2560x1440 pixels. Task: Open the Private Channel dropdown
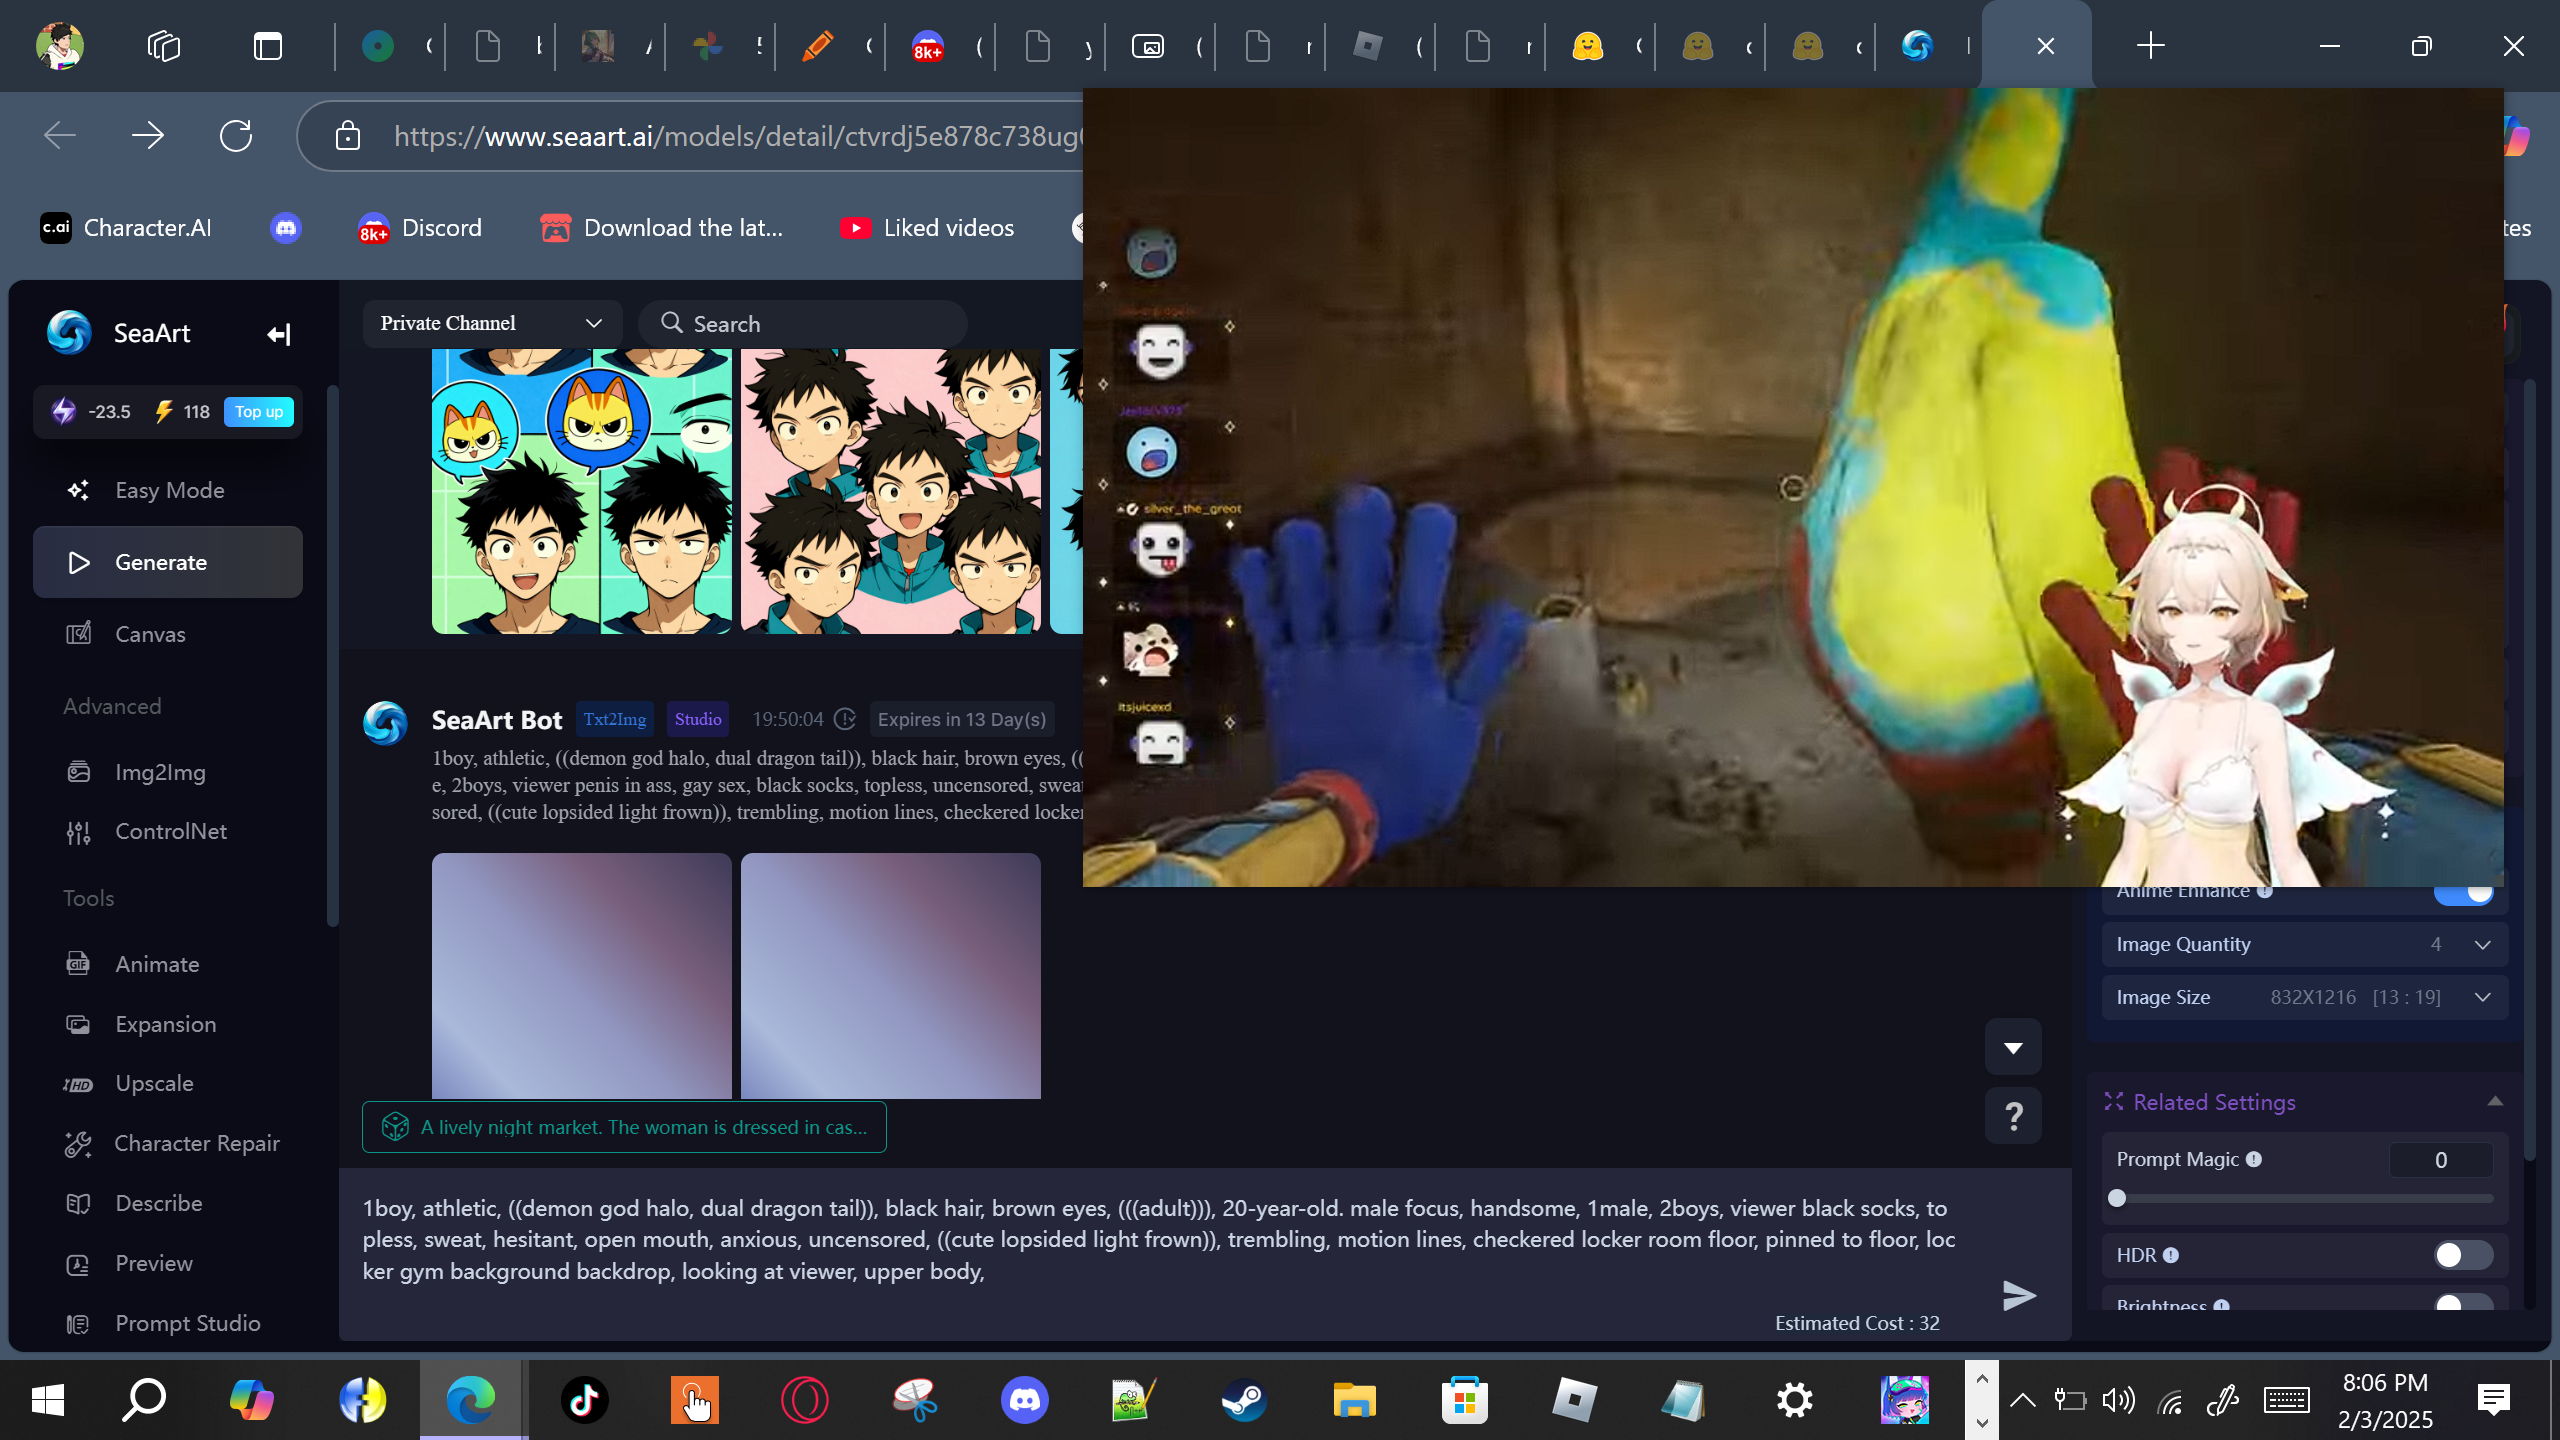click(492, 323)
